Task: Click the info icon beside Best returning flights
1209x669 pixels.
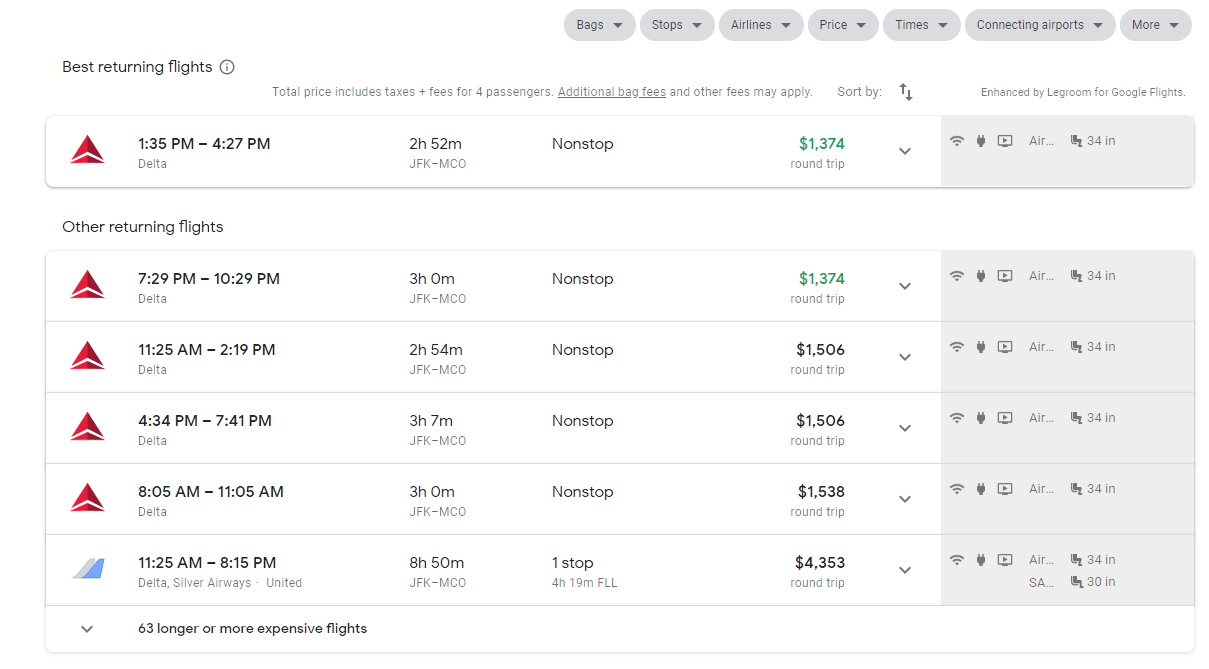Action: 227,67
